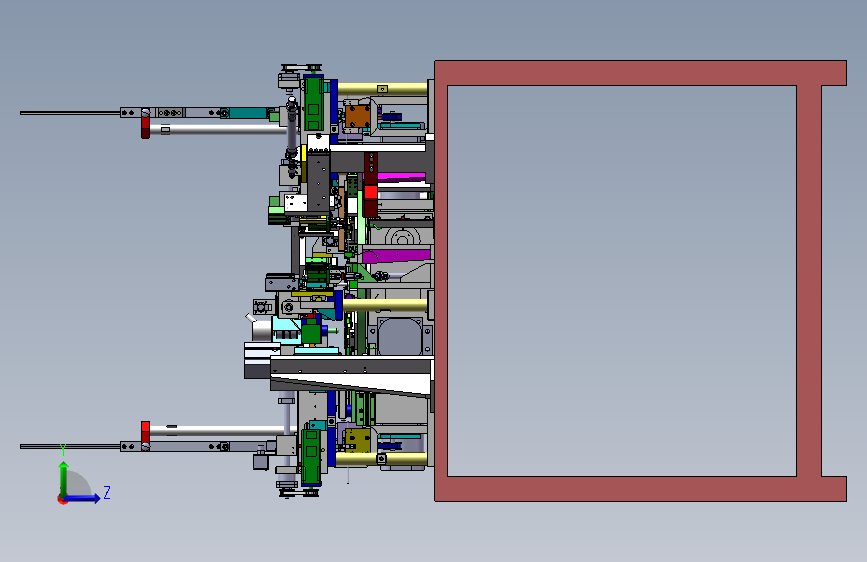
Task: Click the red origin ball of the coordinate triad
Action: 62,499
